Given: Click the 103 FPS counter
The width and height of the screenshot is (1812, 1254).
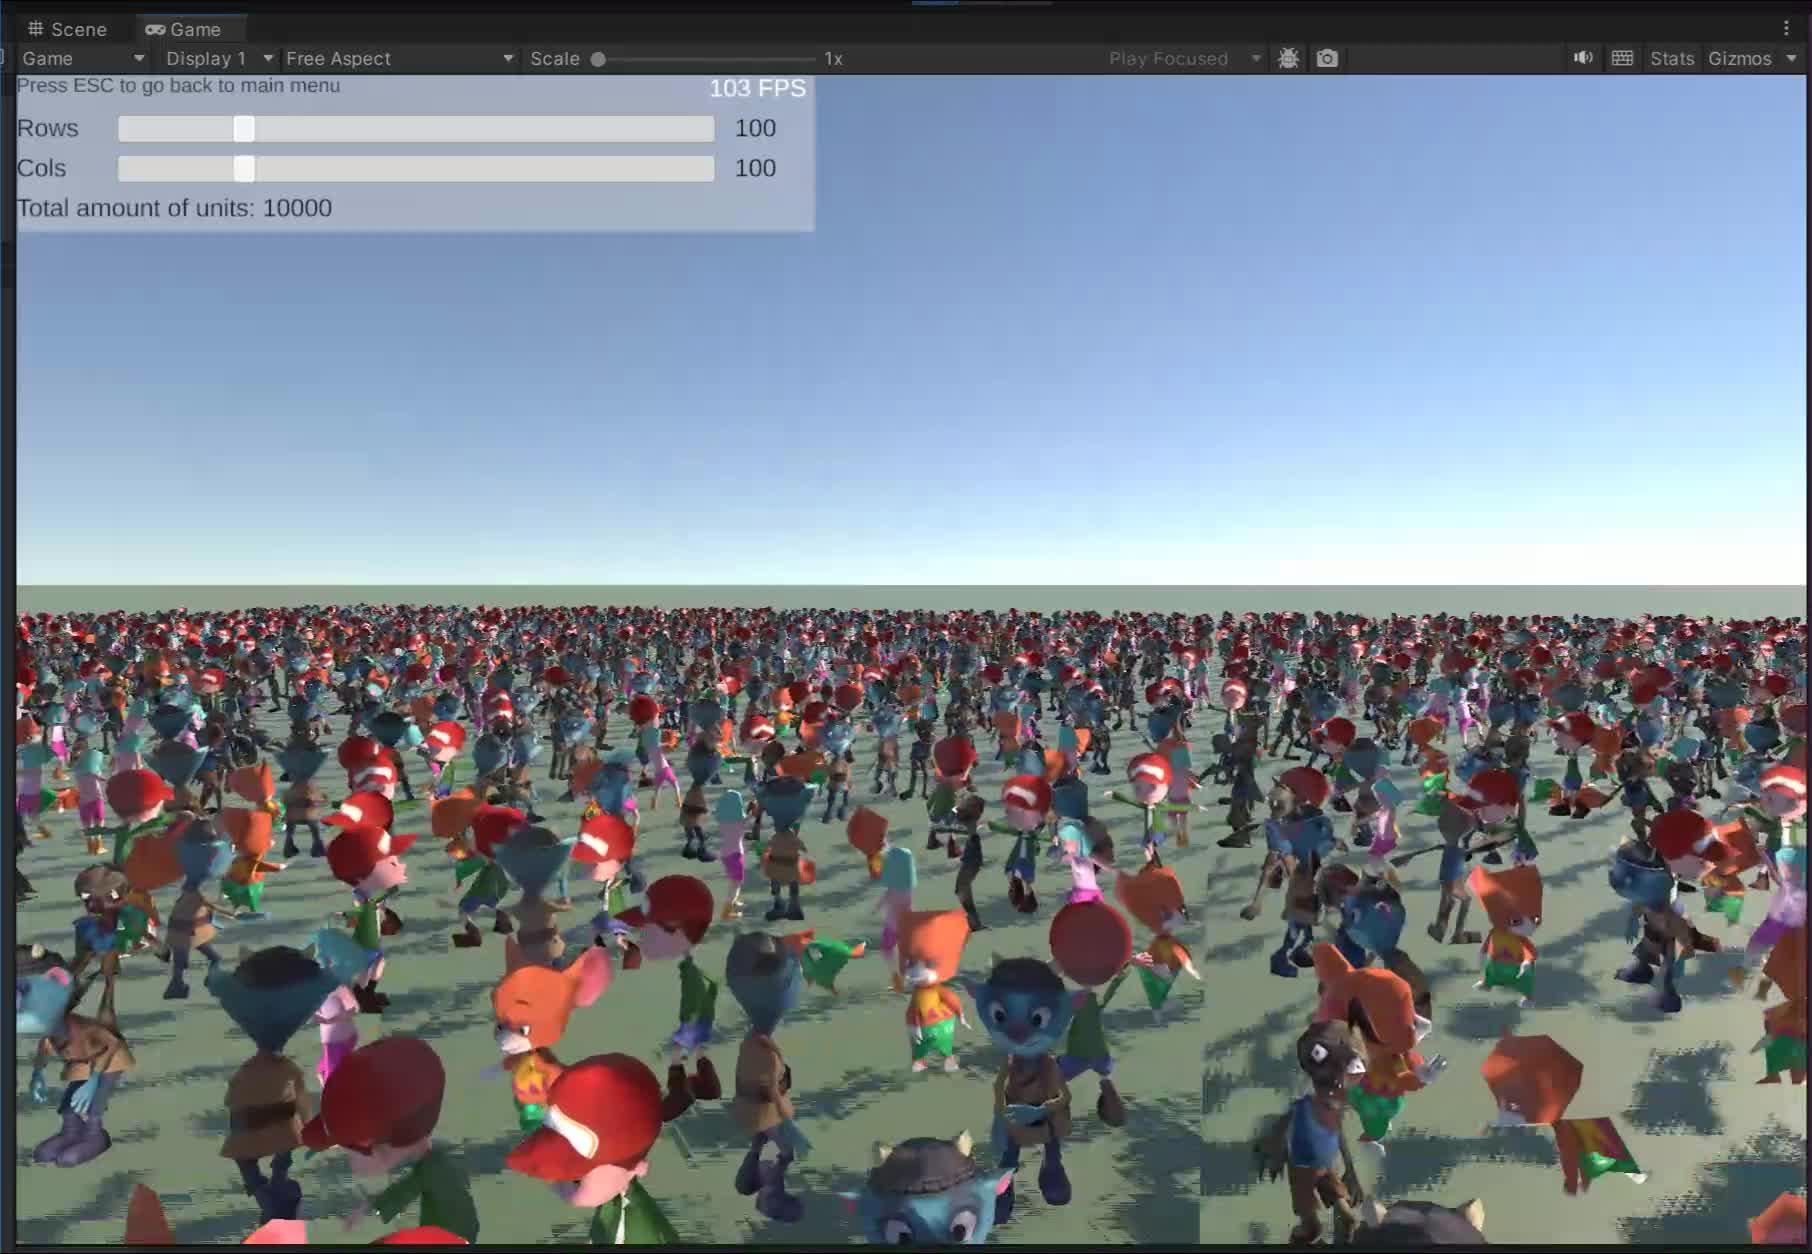Looking at the screenshot, I should click(x=757, y=88).
